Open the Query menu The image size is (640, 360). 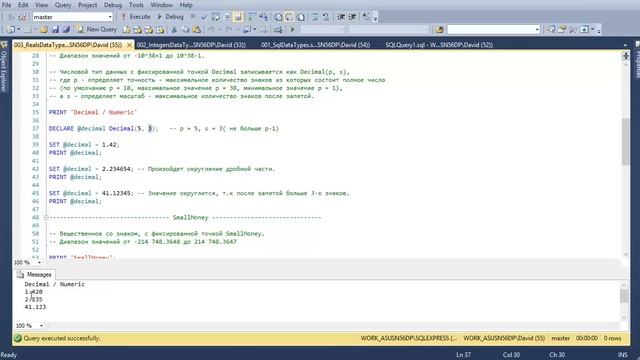point(63,5)
